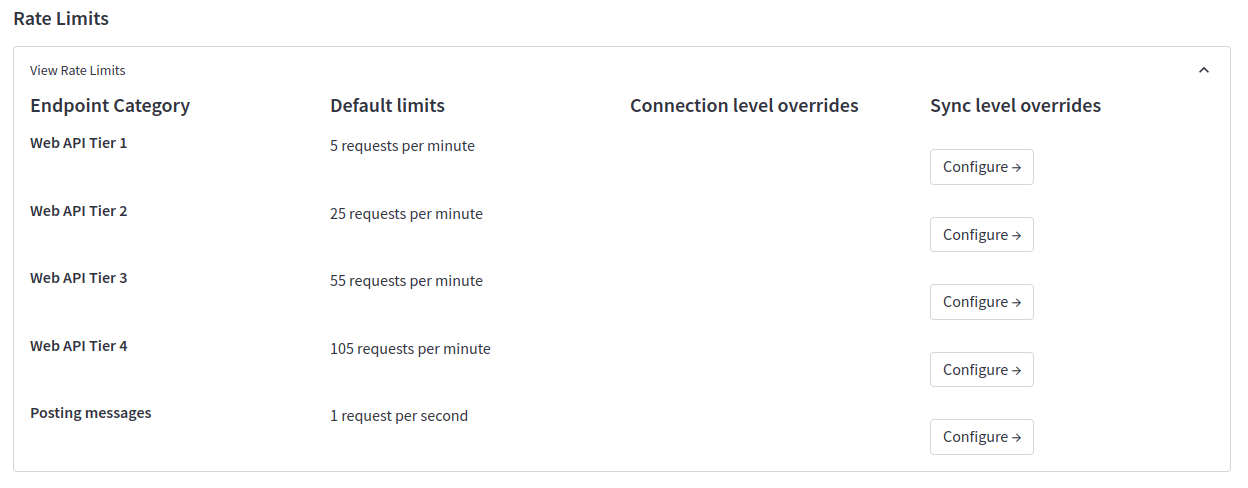Configure sync overrides for Posting messages
This screenshot has width=1248, height=488.
tap(981, 437)
